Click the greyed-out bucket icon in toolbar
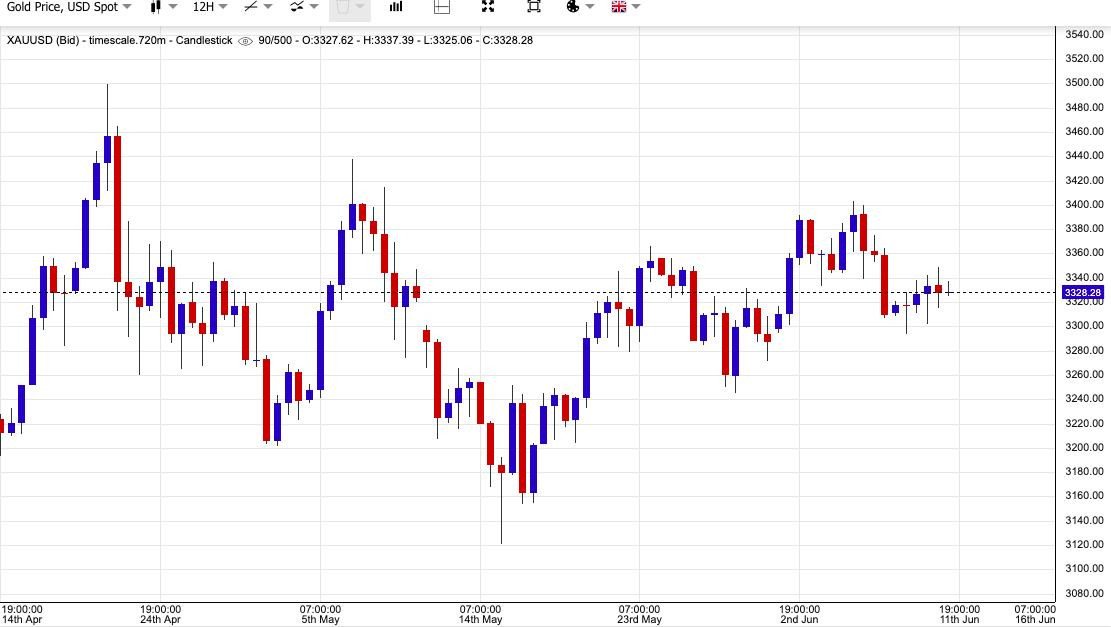1111x627 pixels. (344, 7)
